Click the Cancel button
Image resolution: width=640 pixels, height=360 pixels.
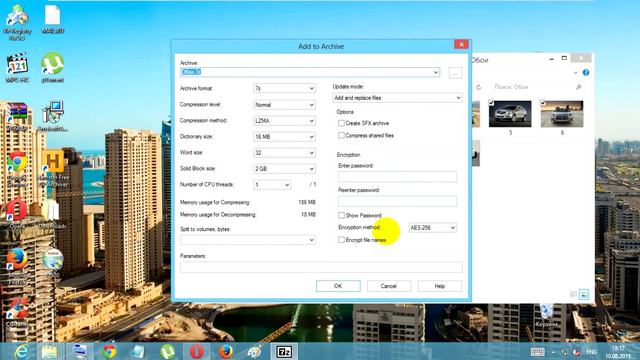pos(389,286)
